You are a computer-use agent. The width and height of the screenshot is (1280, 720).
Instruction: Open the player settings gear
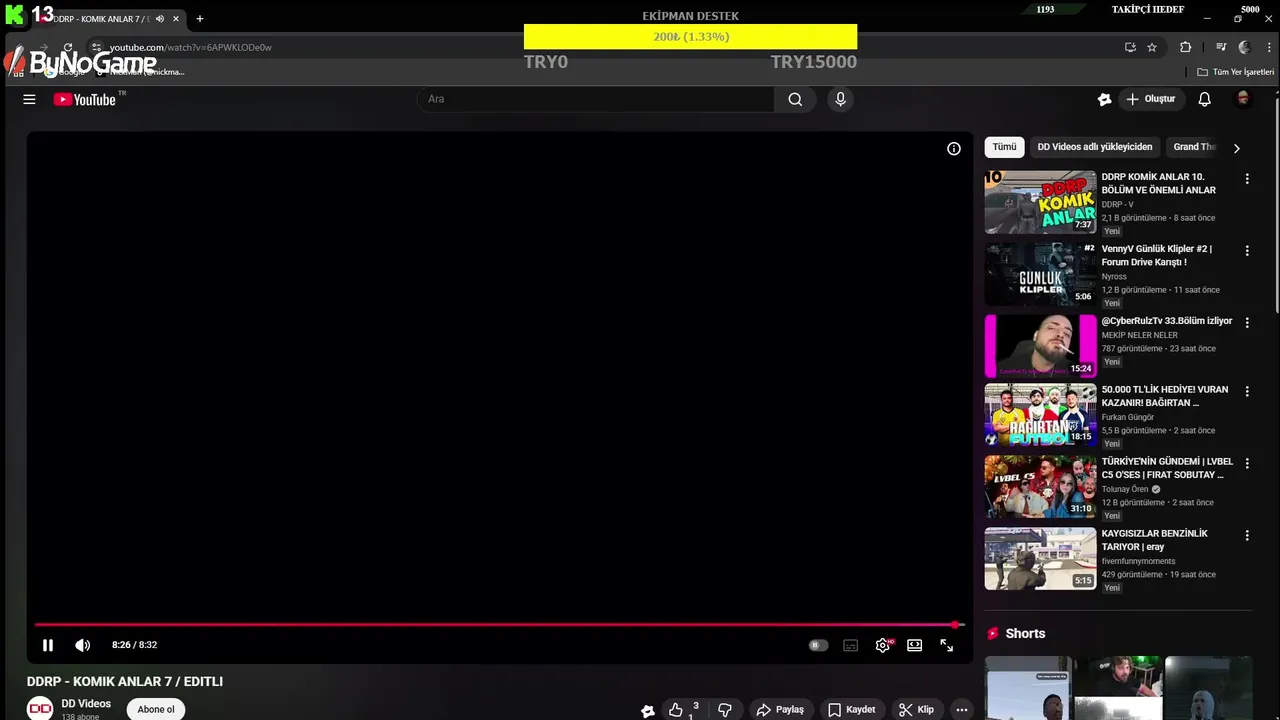point(882,645)
